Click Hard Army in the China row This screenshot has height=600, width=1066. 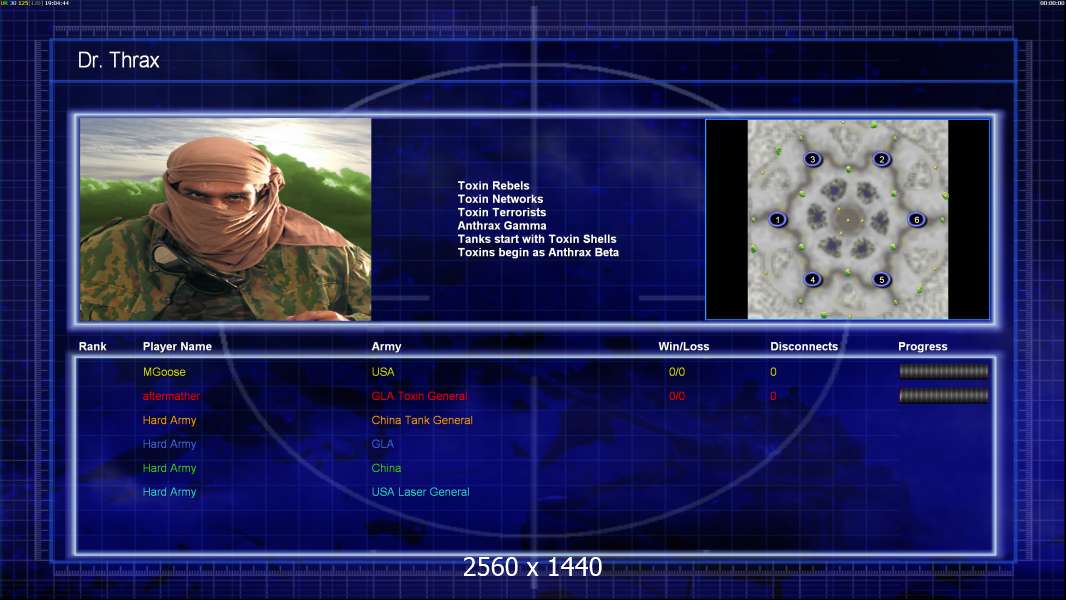(169, 467)
